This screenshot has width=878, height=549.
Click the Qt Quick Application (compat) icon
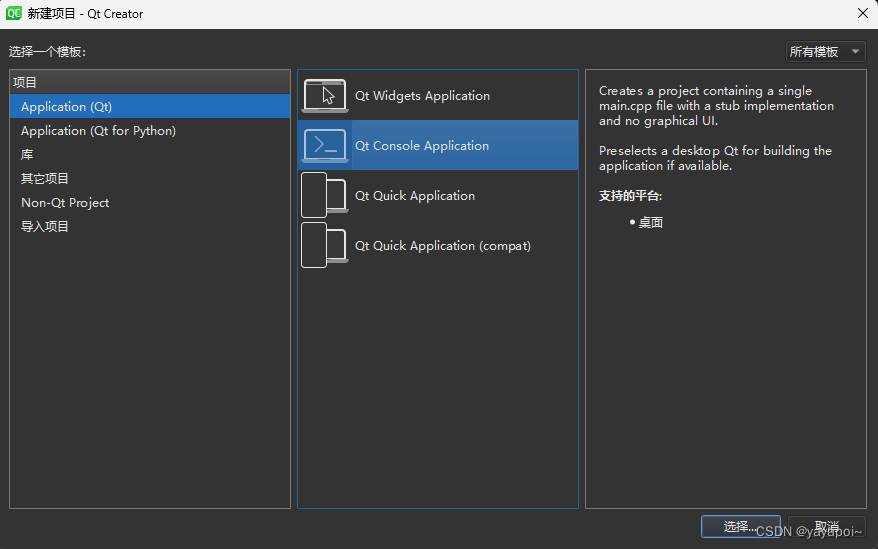325,245
